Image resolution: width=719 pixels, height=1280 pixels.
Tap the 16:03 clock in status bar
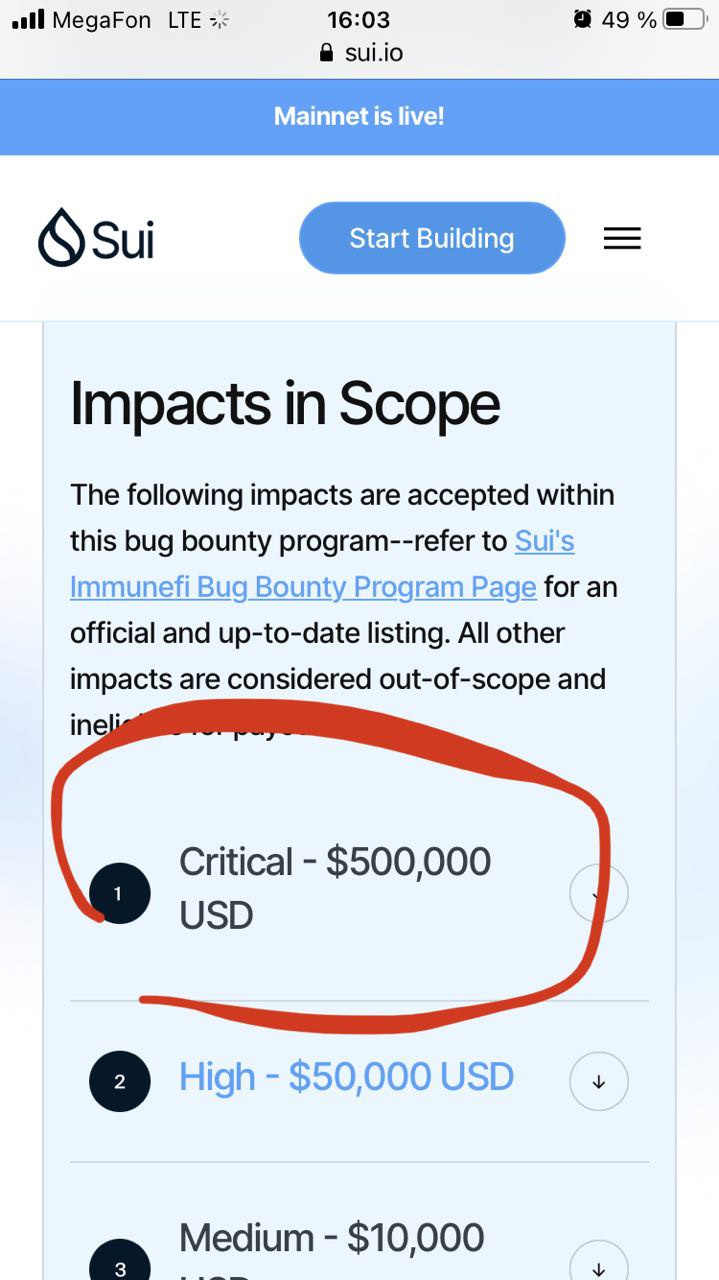pos(358,19)
